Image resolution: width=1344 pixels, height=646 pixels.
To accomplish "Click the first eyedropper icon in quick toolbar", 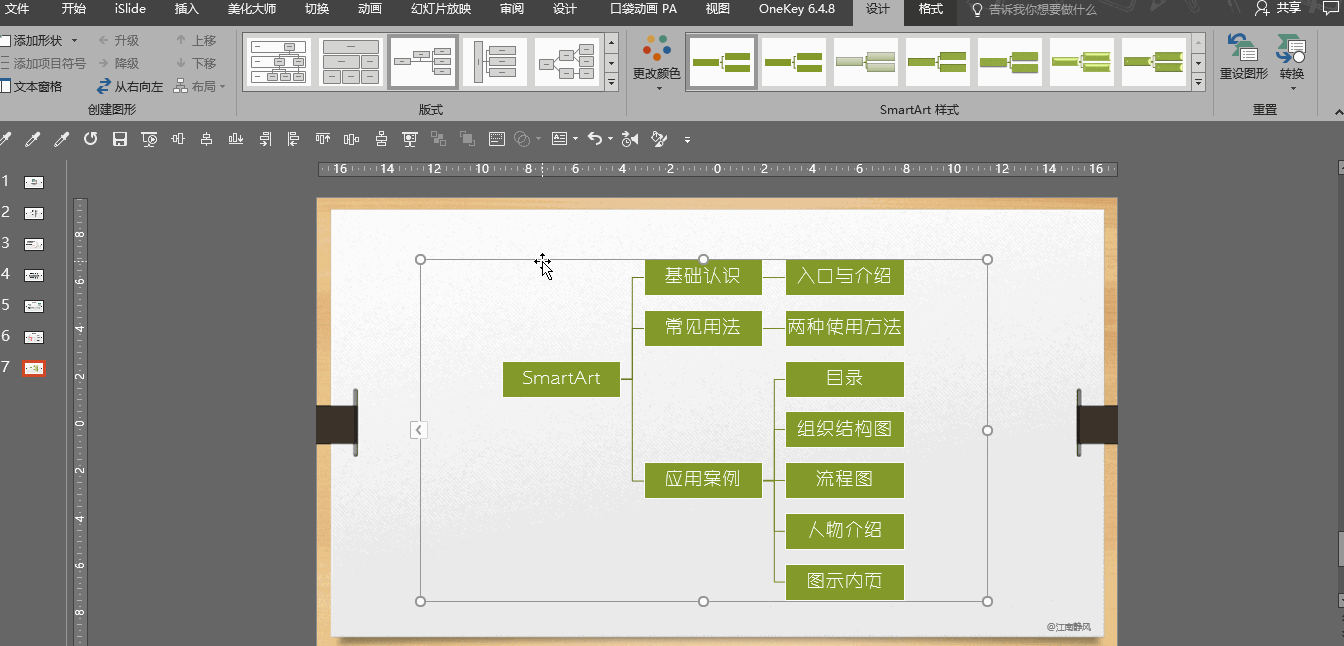I will [x=5, y=139].
